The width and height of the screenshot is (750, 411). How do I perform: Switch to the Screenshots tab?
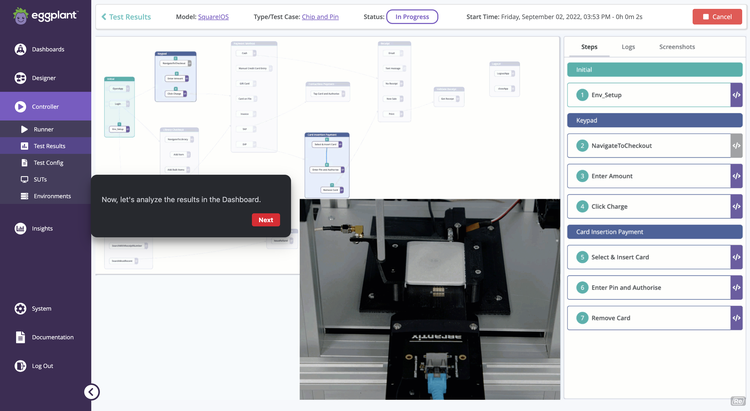point(677,47)
